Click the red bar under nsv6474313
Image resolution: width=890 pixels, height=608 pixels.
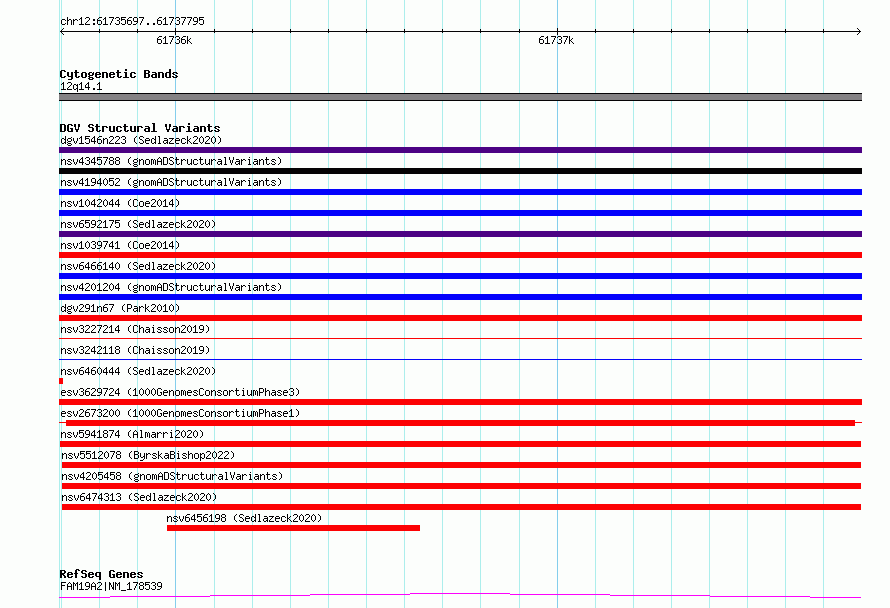point(461,507)
